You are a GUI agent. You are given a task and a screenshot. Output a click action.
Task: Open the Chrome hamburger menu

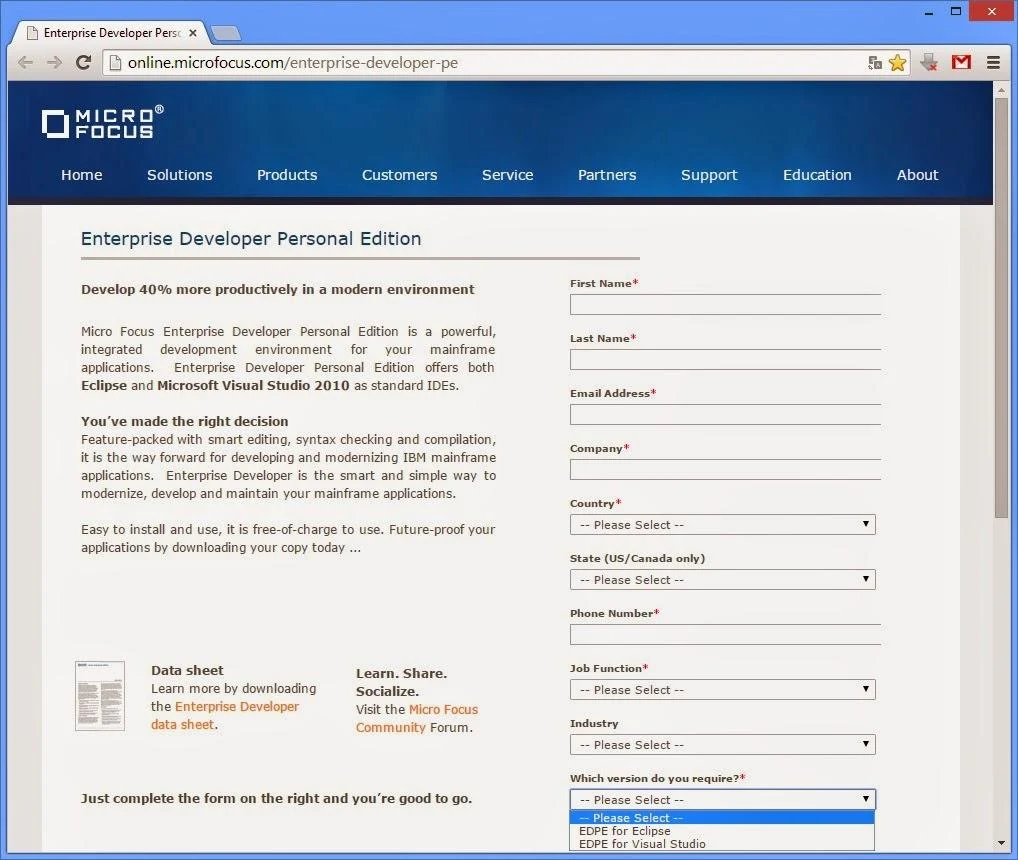click(x=993, y=62)
